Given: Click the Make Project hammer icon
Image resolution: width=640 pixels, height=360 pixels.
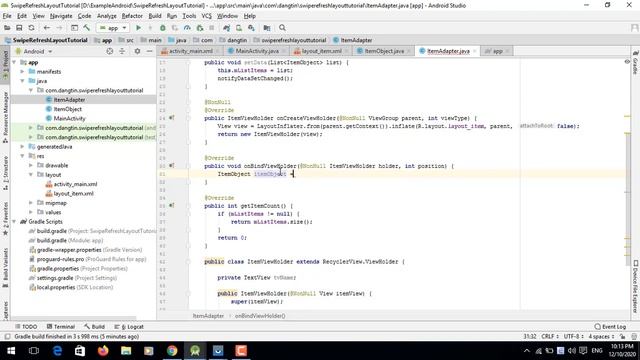Looking at the screenshot, I should tap(87, 28).
